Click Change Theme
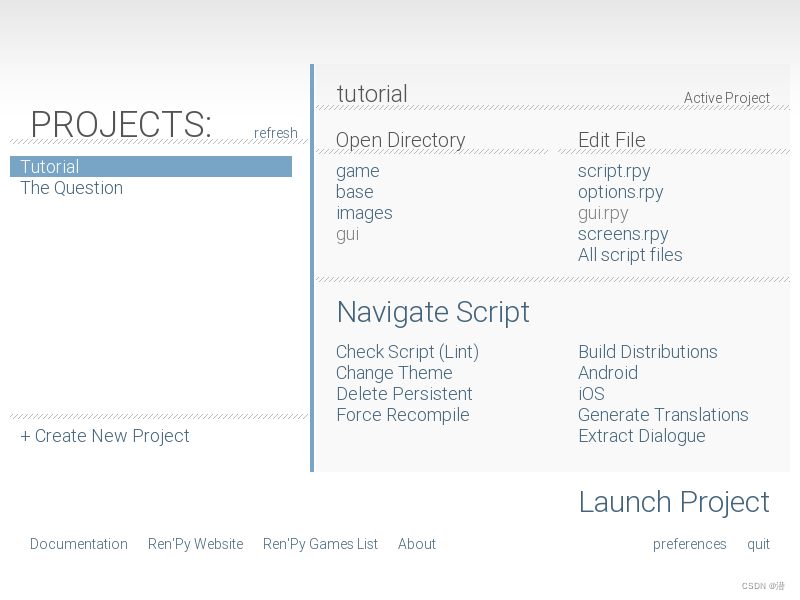 [394, 373]
